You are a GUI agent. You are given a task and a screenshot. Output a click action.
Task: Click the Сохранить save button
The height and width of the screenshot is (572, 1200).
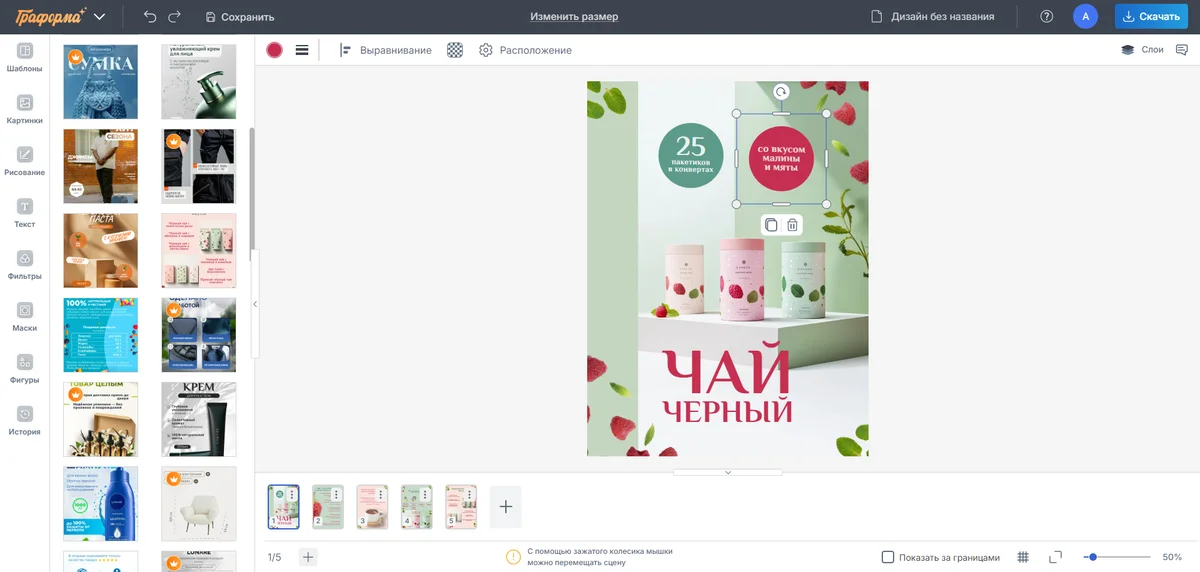[239, 17]
